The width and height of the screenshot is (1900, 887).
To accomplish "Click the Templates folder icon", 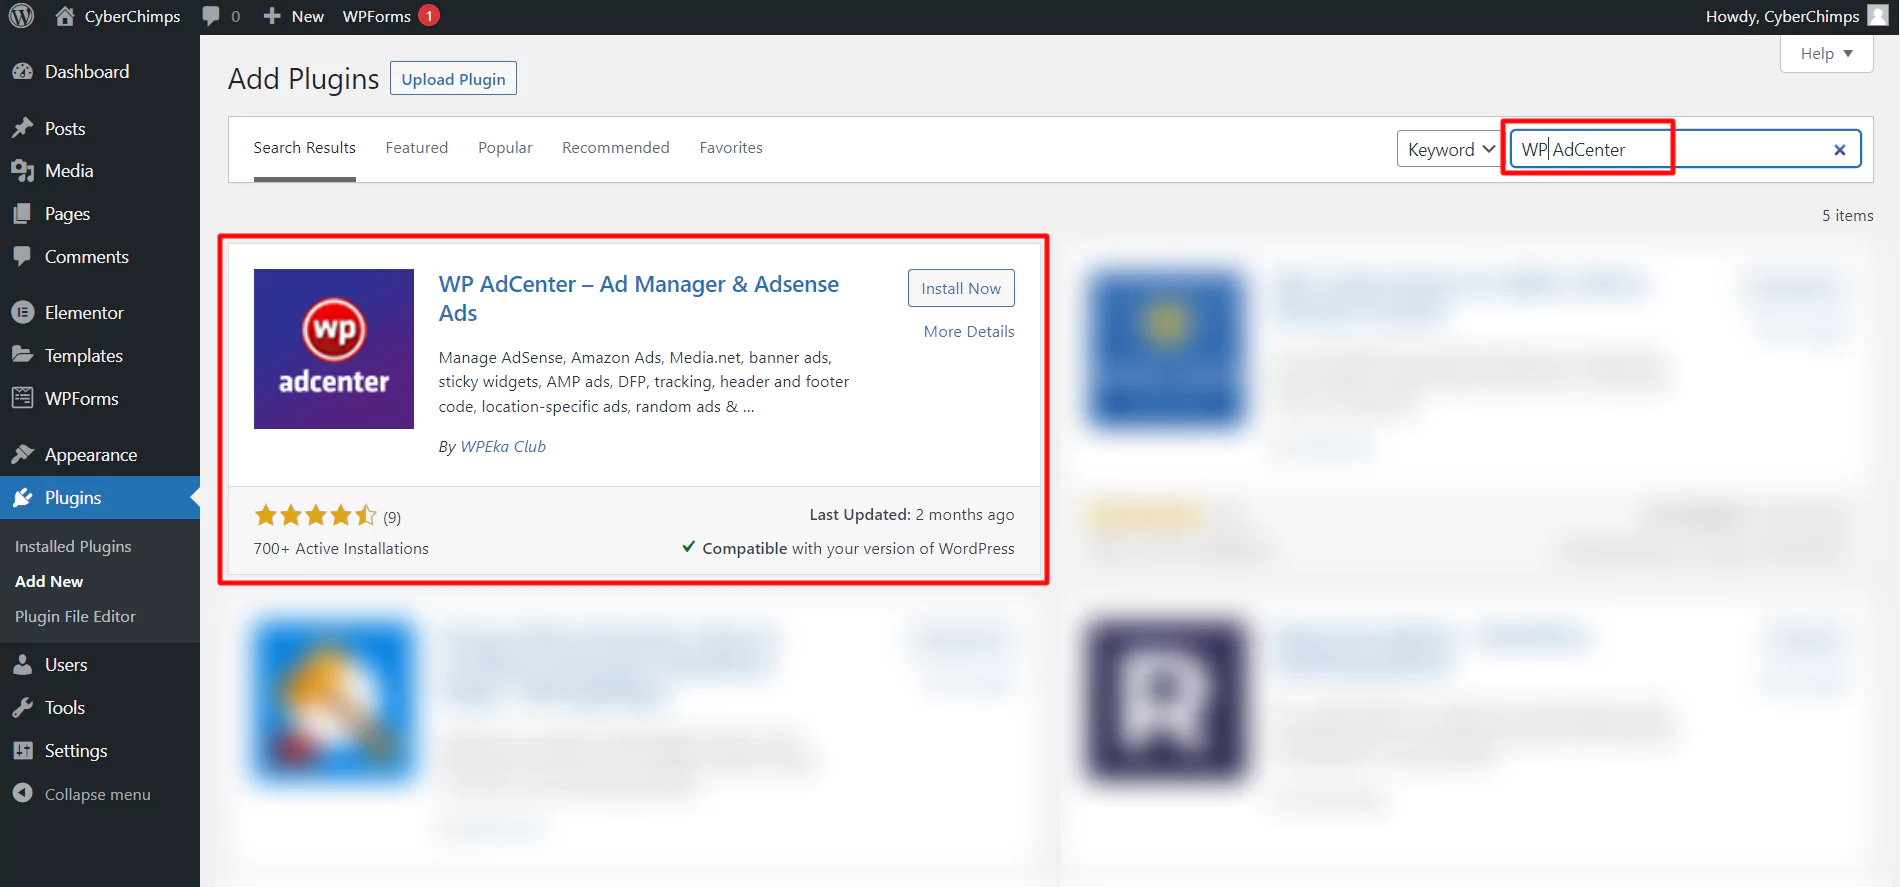I will [x=22, y=355].
